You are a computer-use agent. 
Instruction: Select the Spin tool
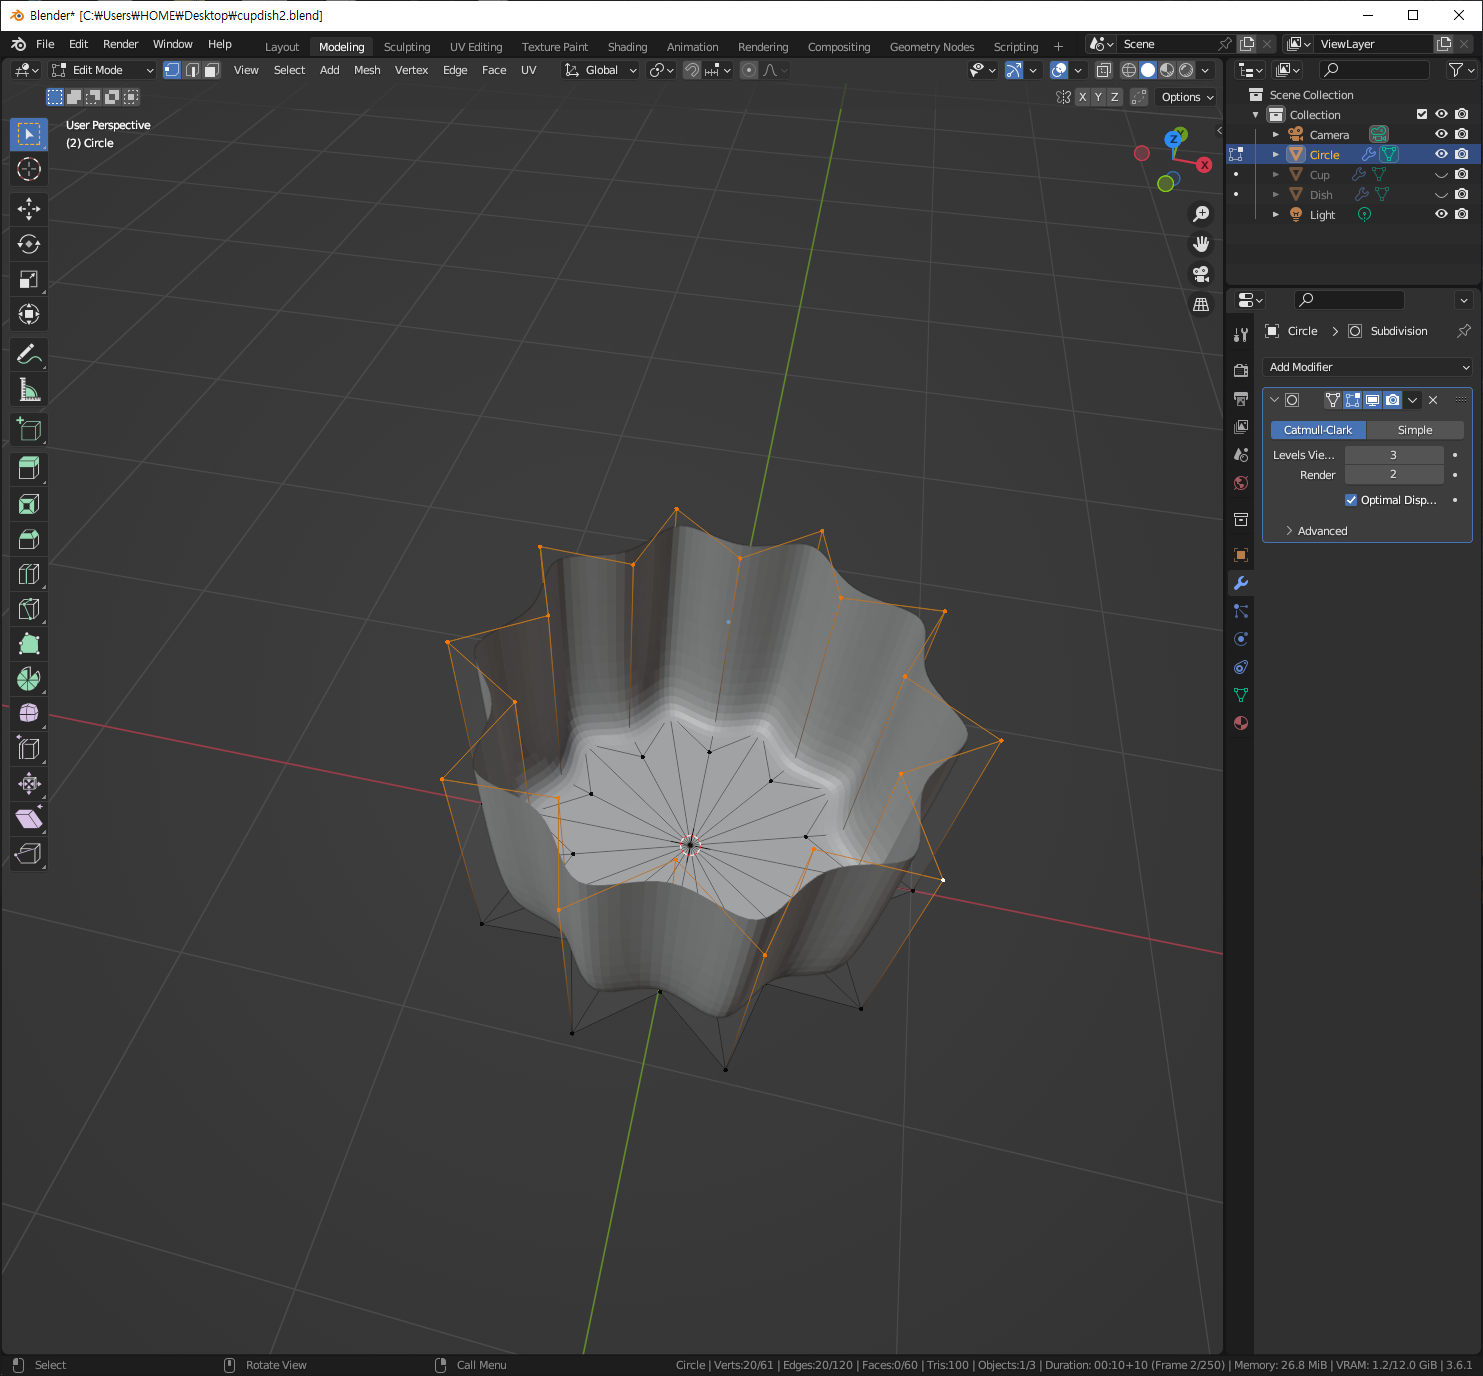(29, 679)
